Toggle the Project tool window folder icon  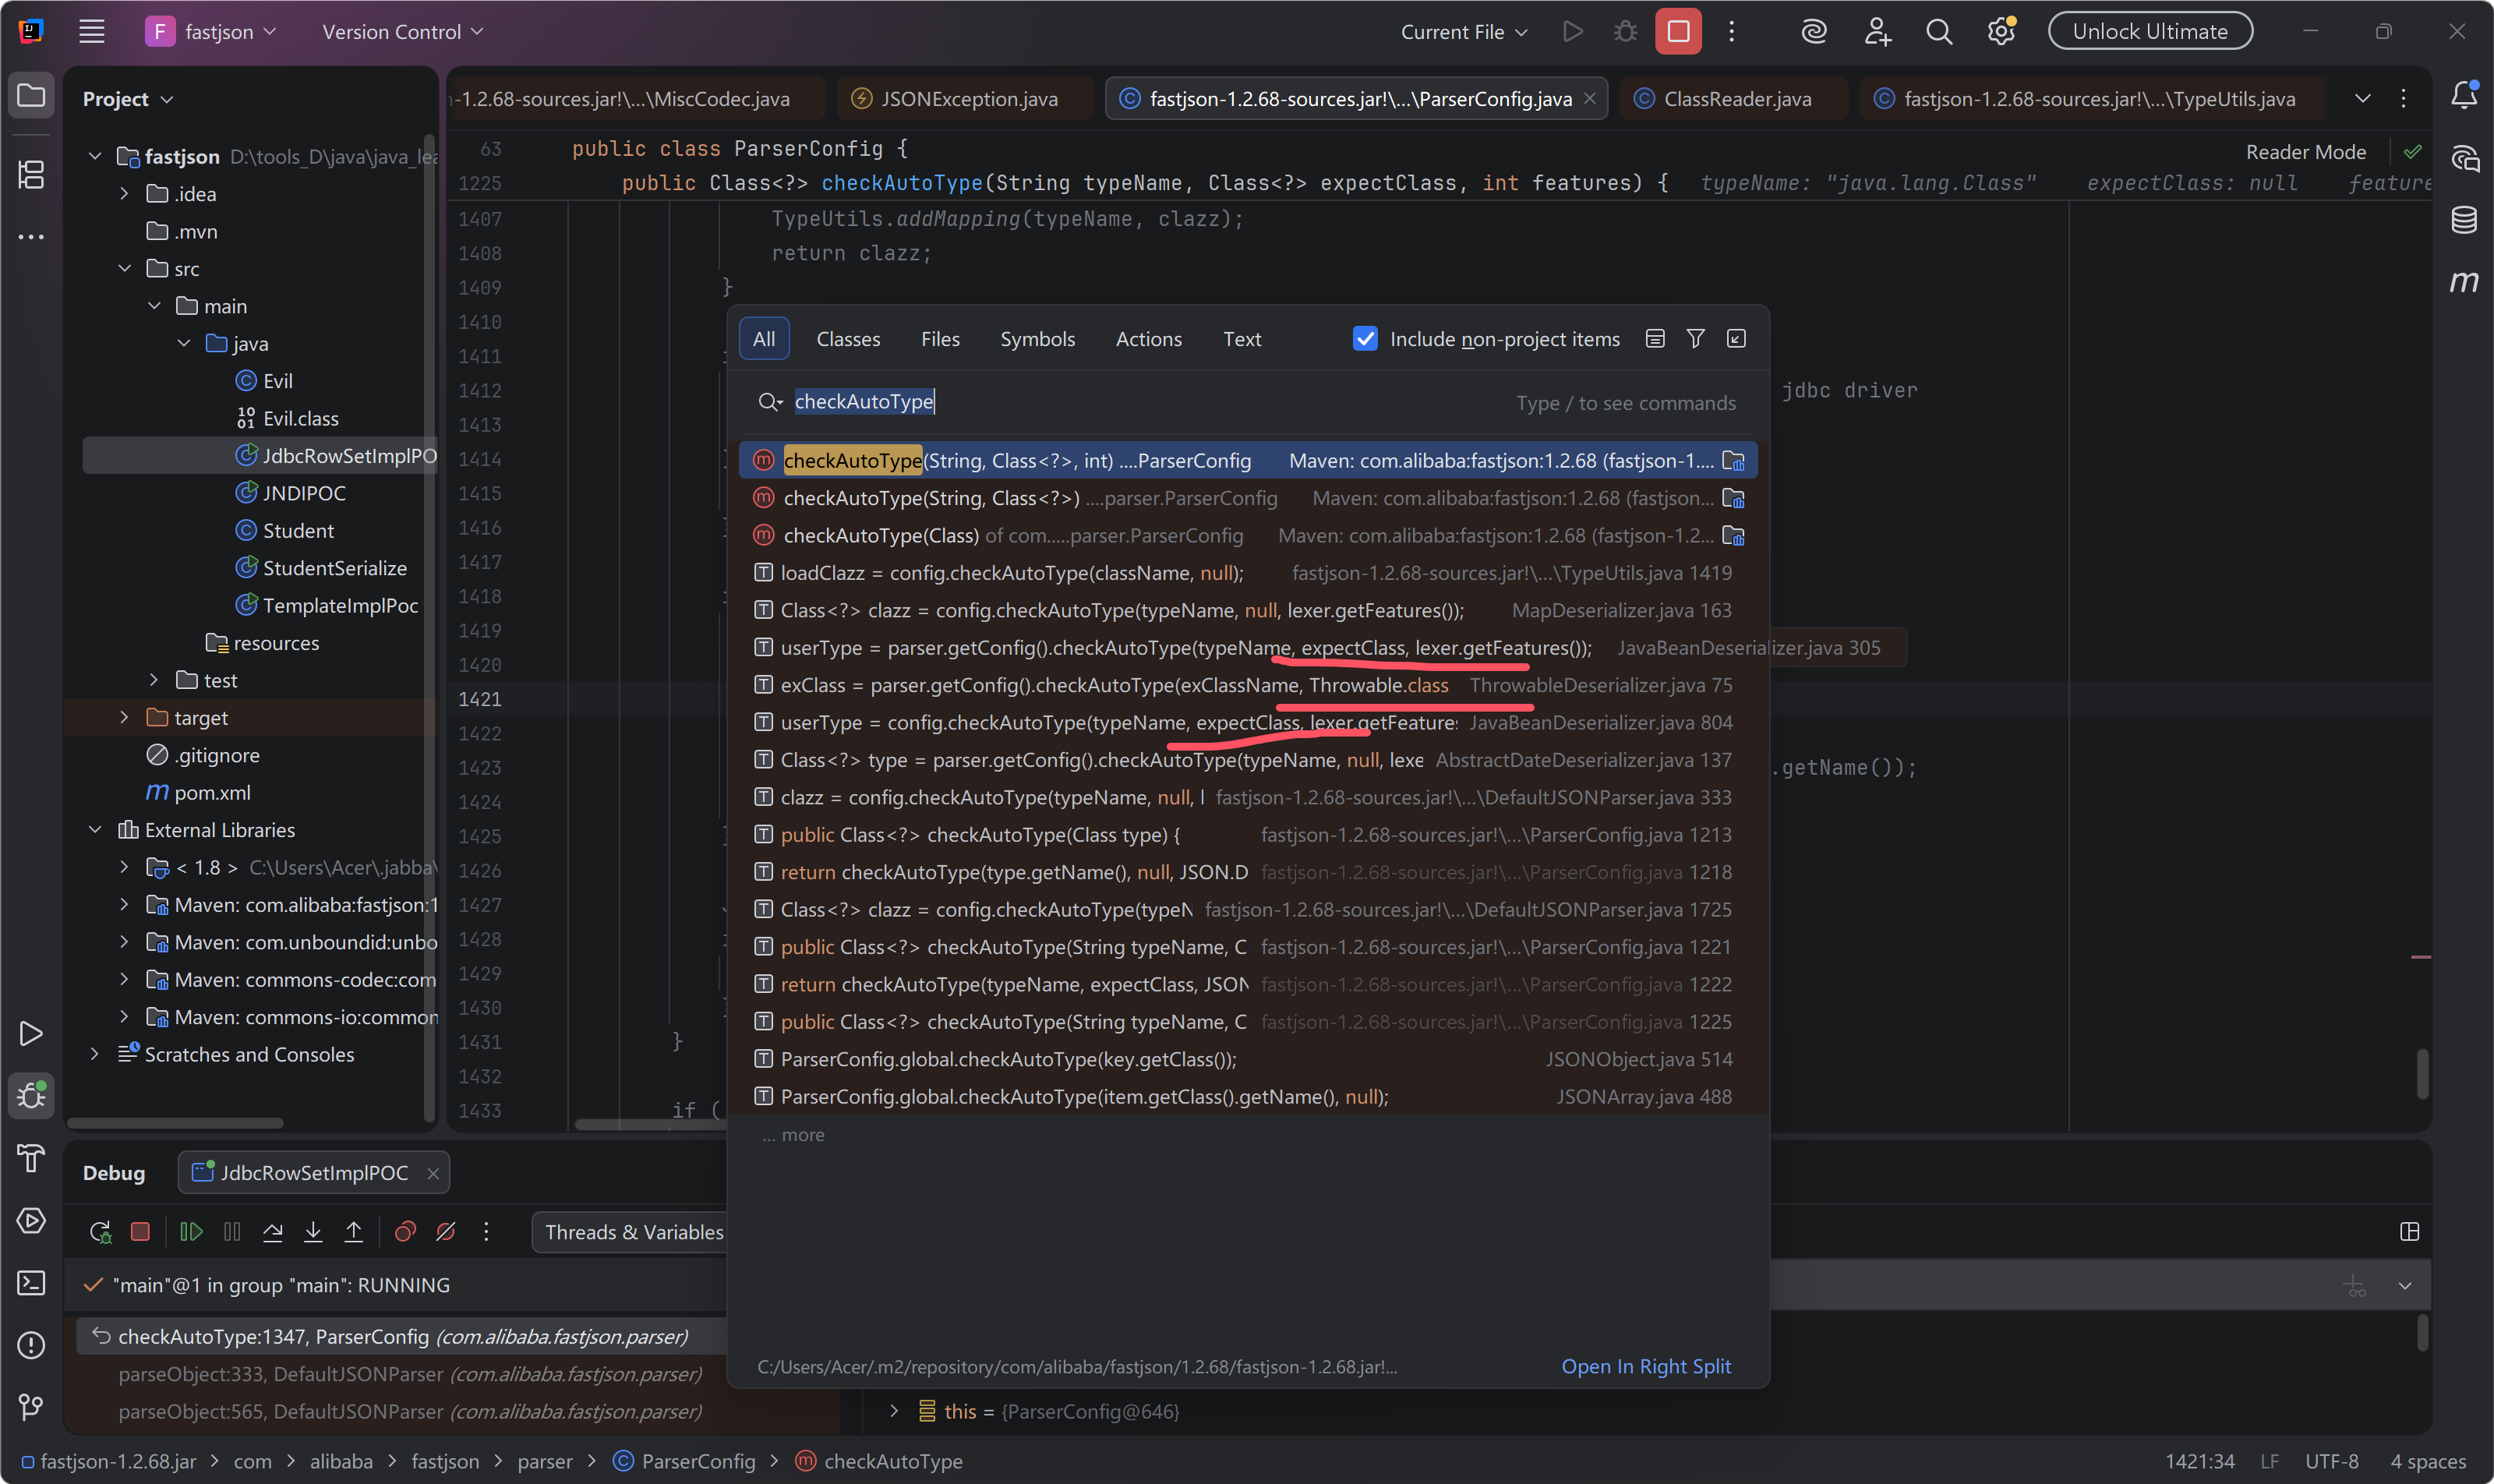[x=31, y=96]
